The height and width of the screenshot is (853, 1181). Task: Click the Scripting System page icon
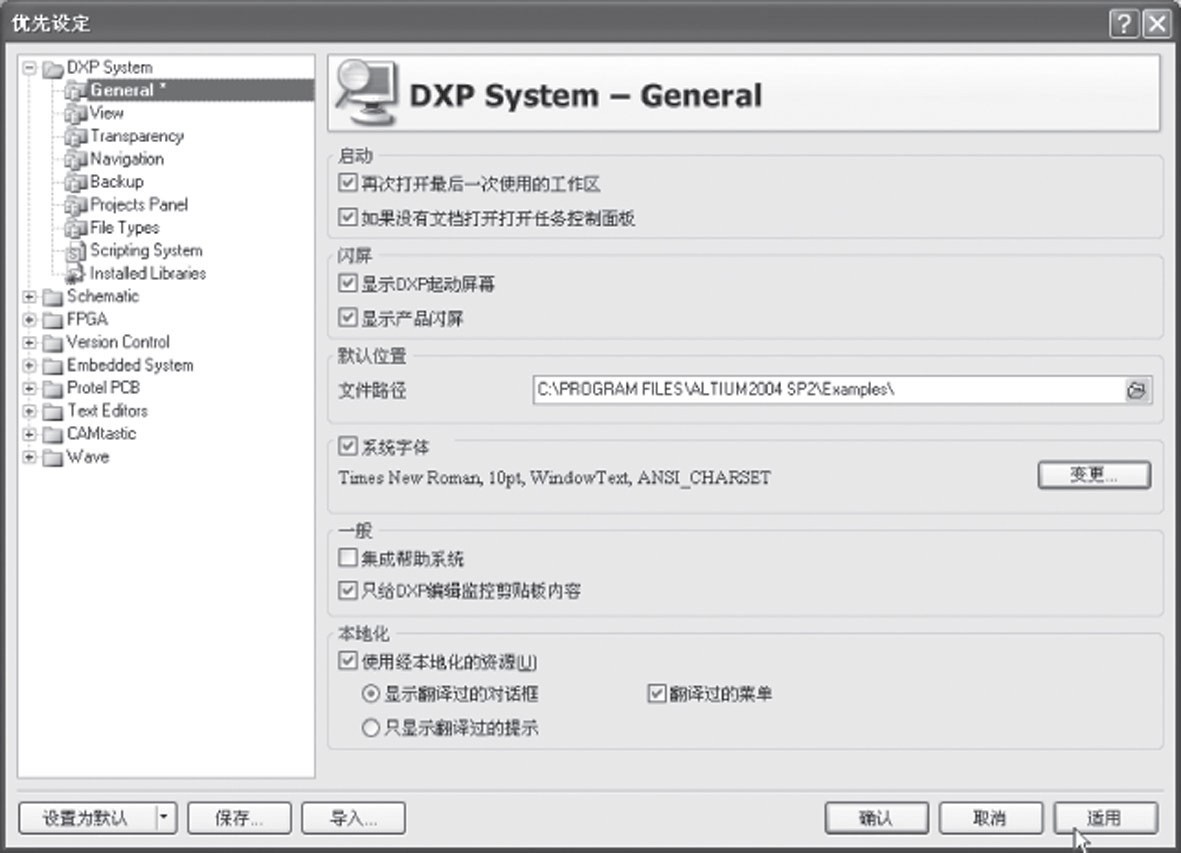(76, 251)
